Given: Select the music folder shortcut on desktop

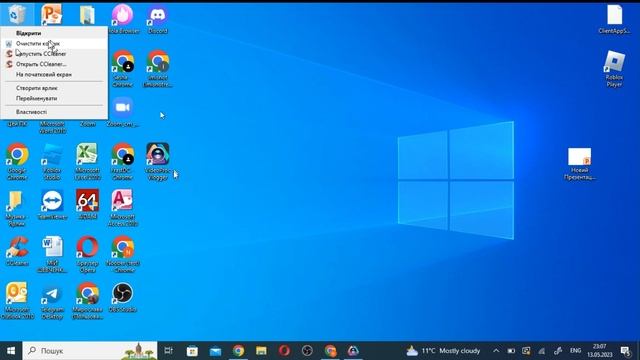Looking at the screenshot, I should click(17, 207).
